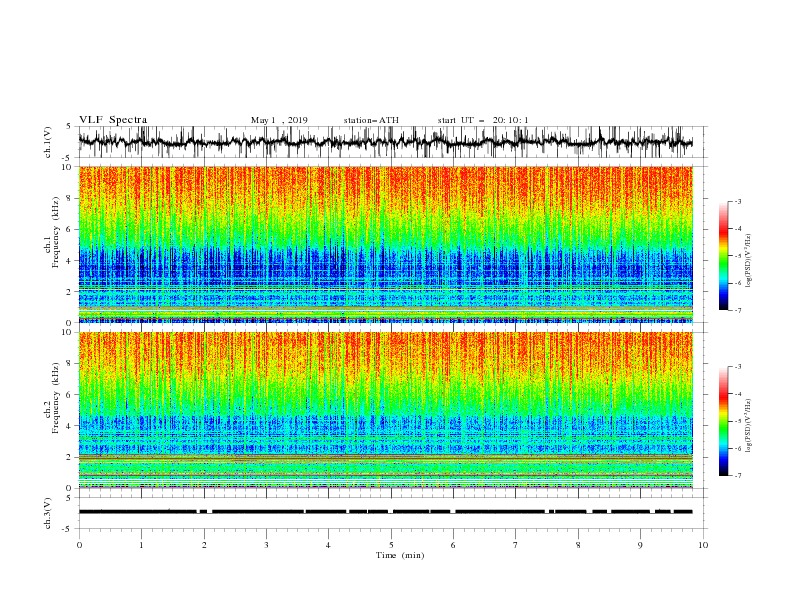Image resolution: width=792 pixels, height=612 pixels.
Task: Select the "May 1 , 2019" date text
Action: [x=279, y=120]
